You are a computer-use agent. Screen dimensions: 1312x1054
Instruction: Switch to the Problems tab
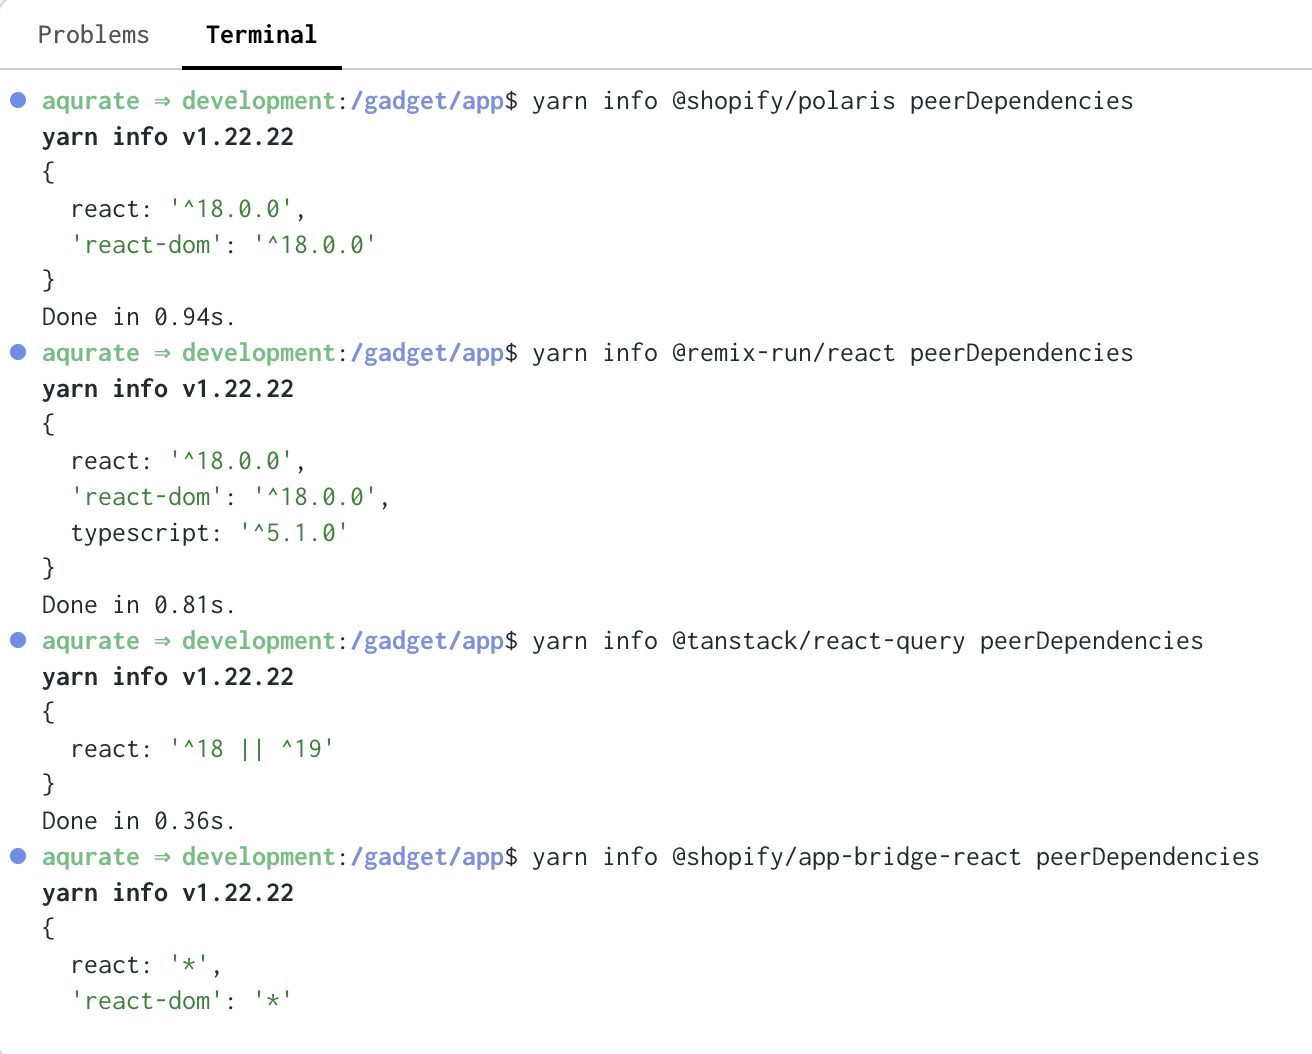[93, 35]
